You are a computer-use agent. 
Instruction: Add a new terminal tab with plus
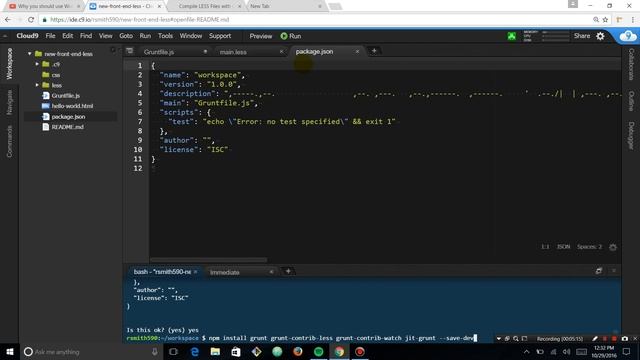click(288, 271)
